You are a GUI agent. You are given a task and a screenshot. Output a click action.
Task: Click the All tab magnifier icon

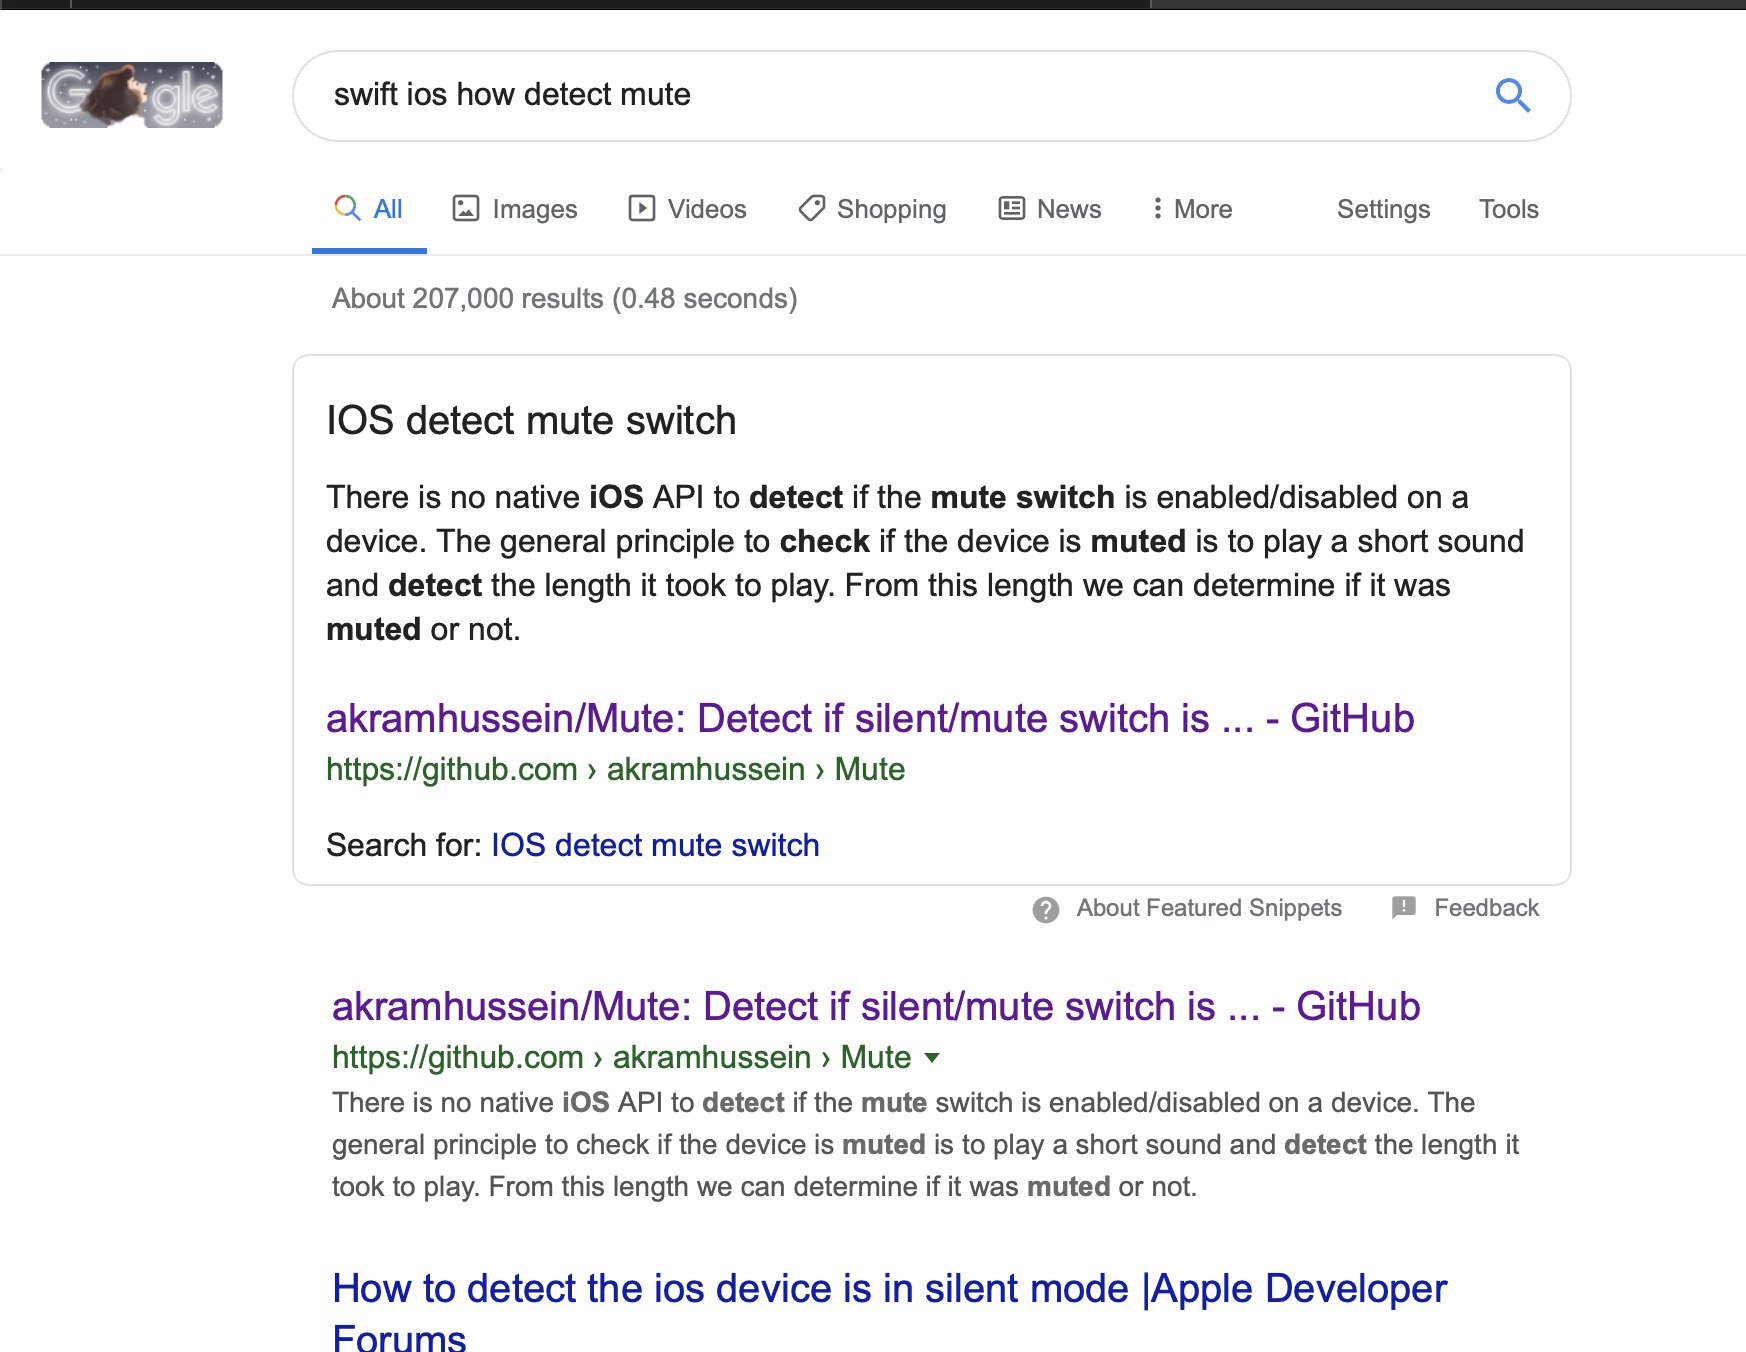[347, 208]
